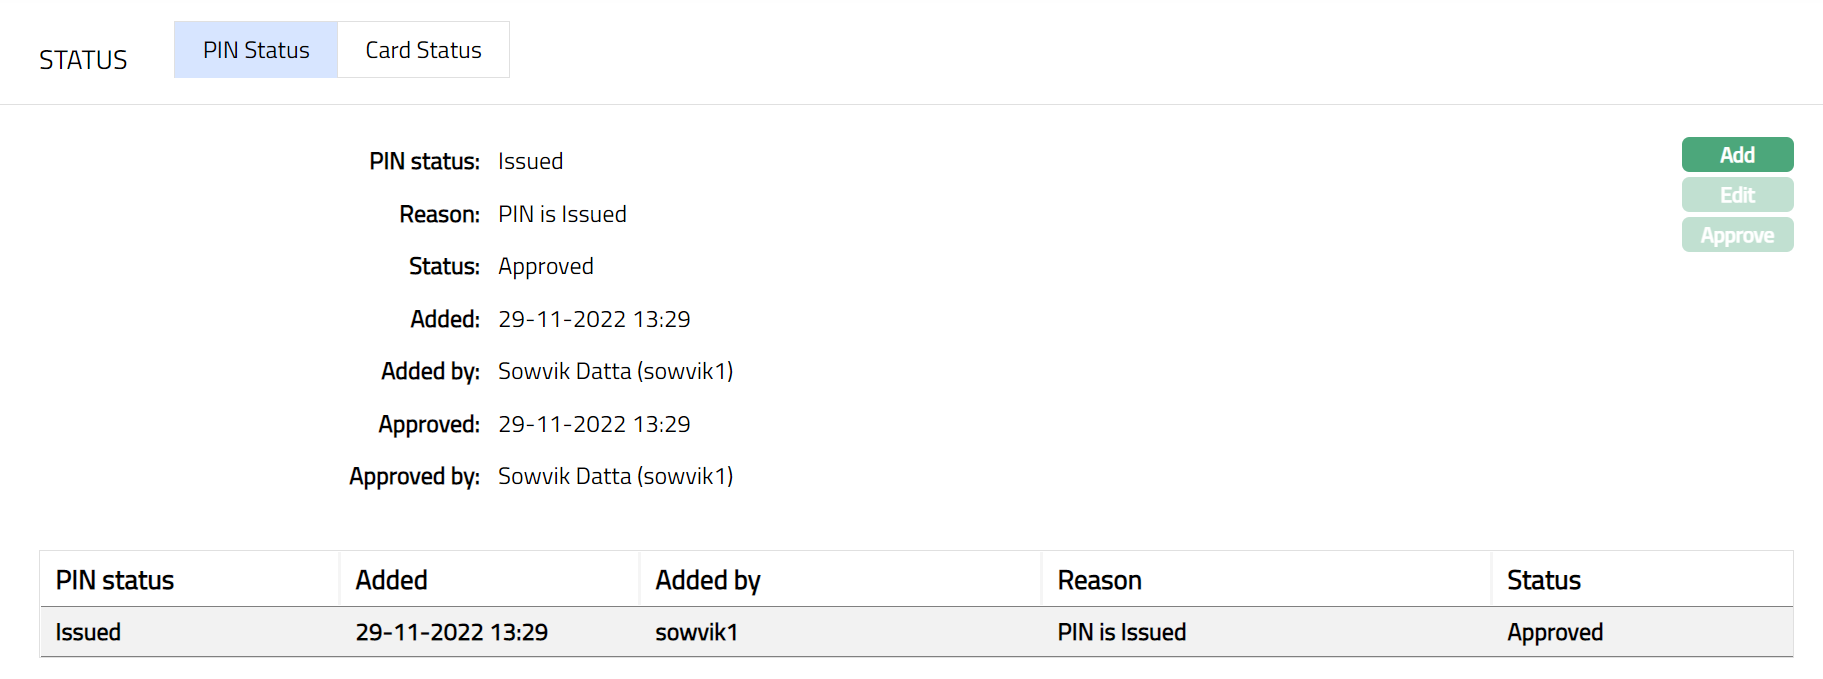
Task: Click the green Add button
Action: (1737, 155)
